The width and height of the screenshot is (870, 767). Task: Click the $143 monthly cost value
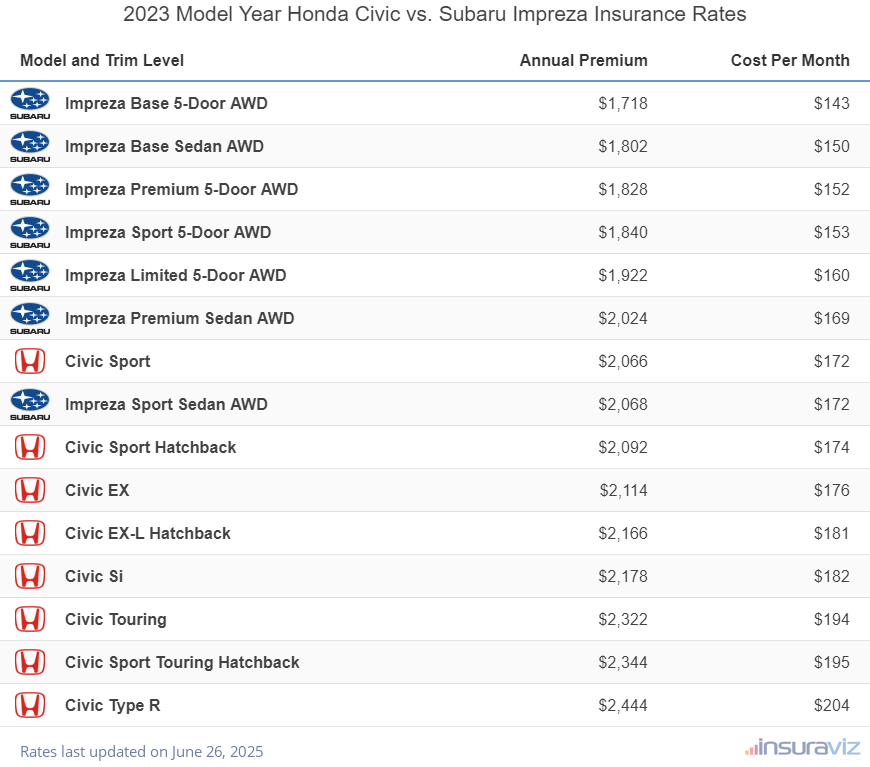click(832, 104)
